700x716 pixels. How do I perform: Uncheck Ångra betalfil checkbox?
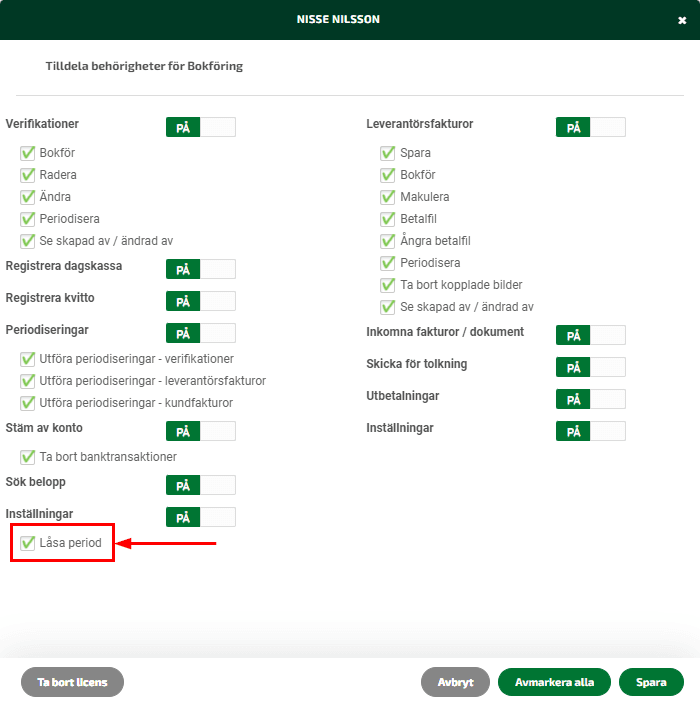click(388, 241)
